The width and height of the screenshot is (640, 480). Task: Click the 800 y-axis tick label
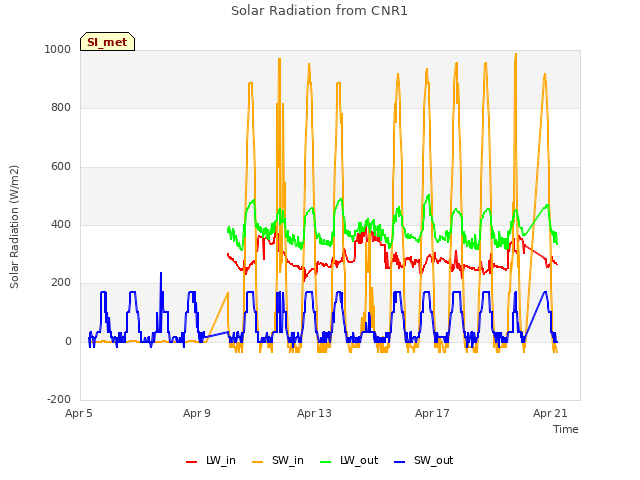point(61,107)
